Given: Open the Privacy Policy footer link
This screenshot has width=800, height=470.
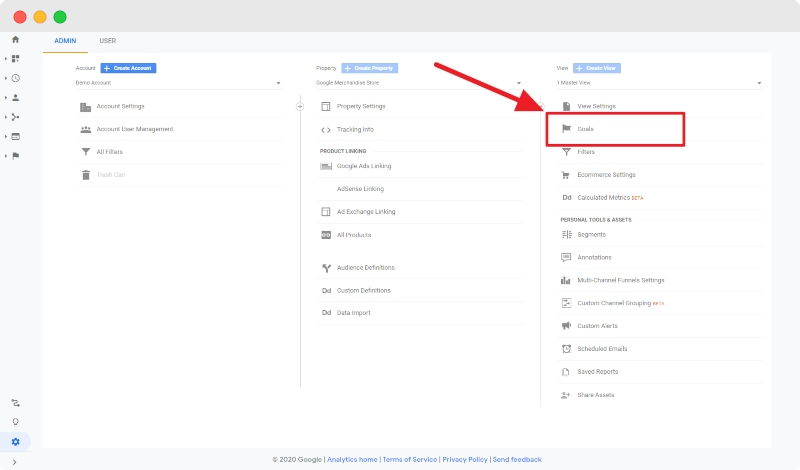Looking at the screenshot, I should click(x=465, y=459).
